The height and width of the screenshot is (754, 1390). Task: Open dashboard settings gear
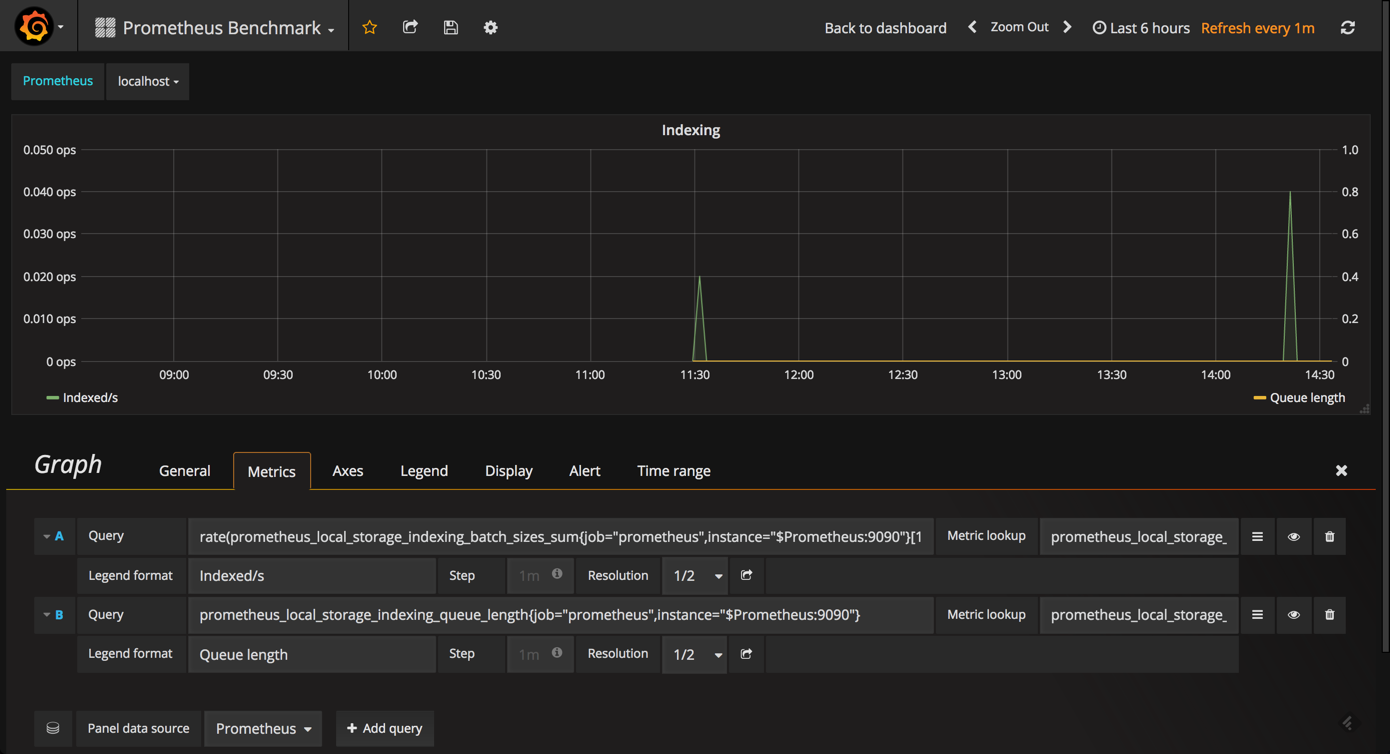[491, 27]
